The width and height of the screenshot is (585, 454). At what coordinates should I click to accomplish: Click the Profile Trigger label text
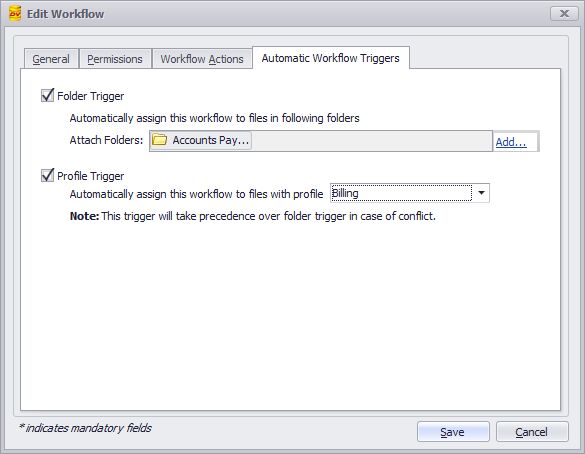pos(90,176)
